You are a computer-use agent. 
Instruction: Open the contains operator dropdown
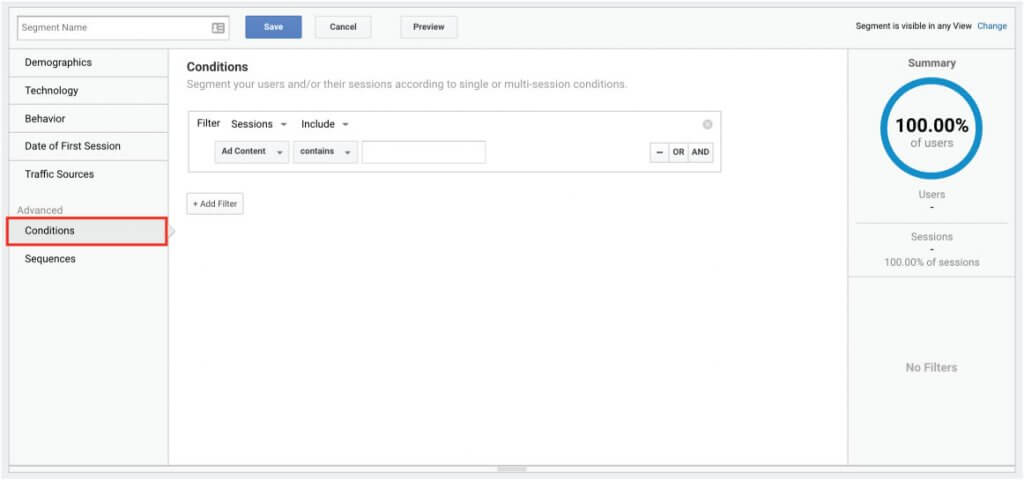(325, 152)
